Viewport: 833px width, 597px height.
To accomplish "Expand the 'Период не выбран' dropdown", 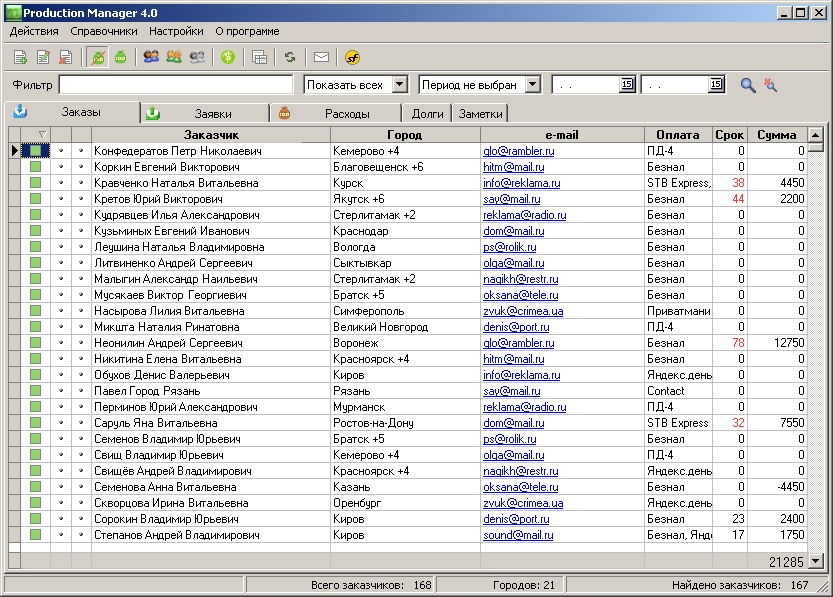I will pos(532,85).
